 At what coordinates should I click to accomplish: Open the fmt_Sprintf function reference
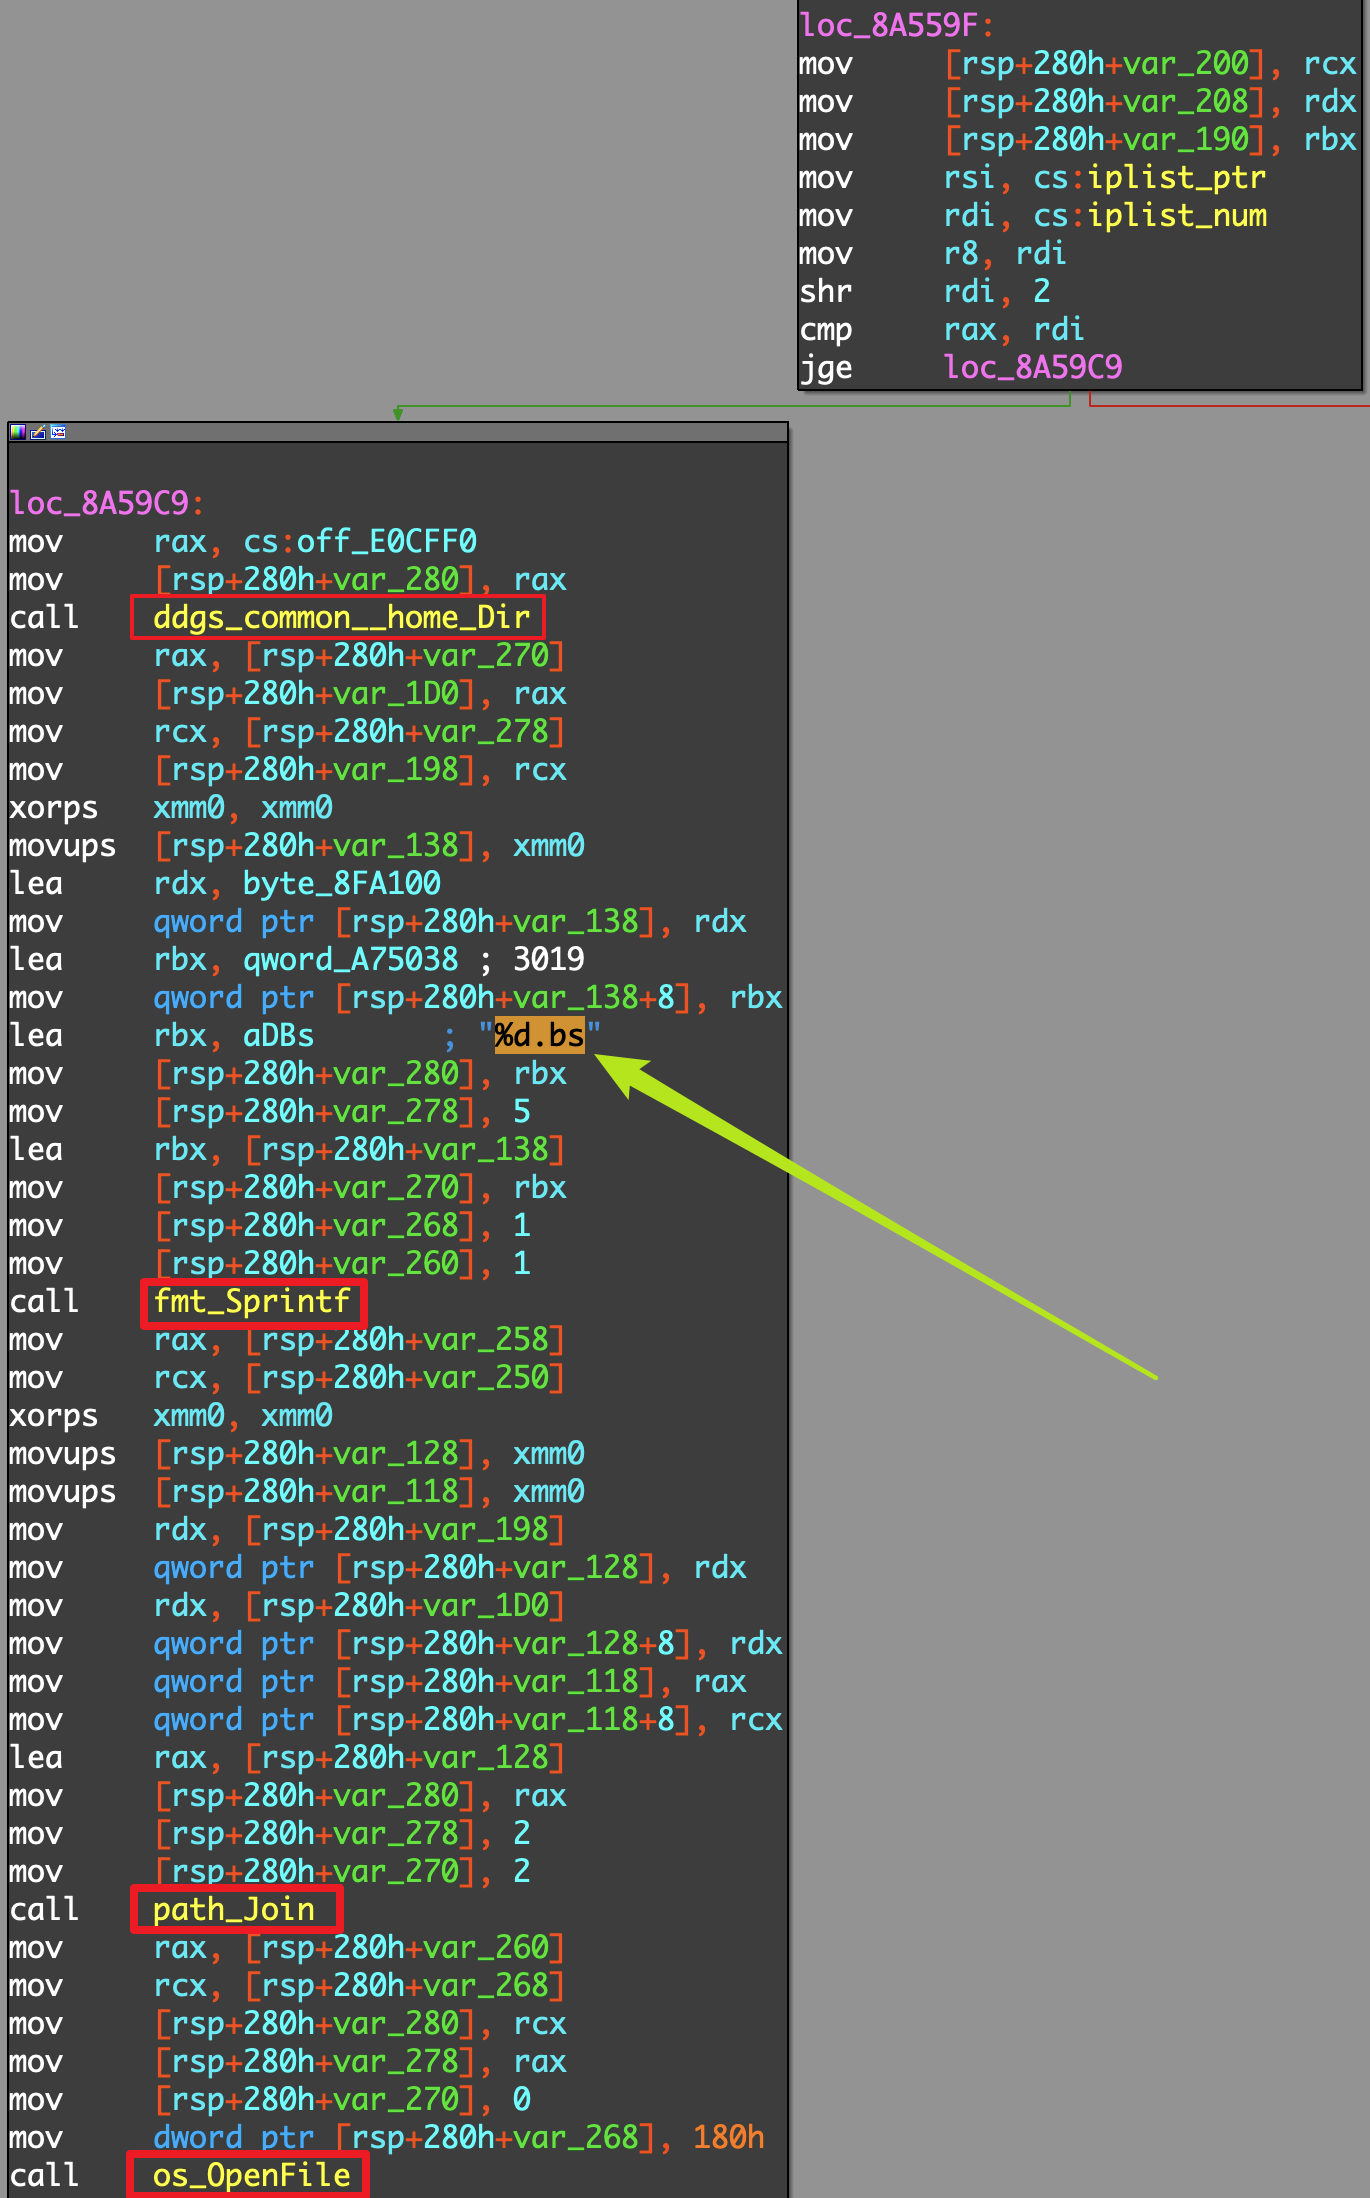pyautogui.click(x=252, y=1301)
